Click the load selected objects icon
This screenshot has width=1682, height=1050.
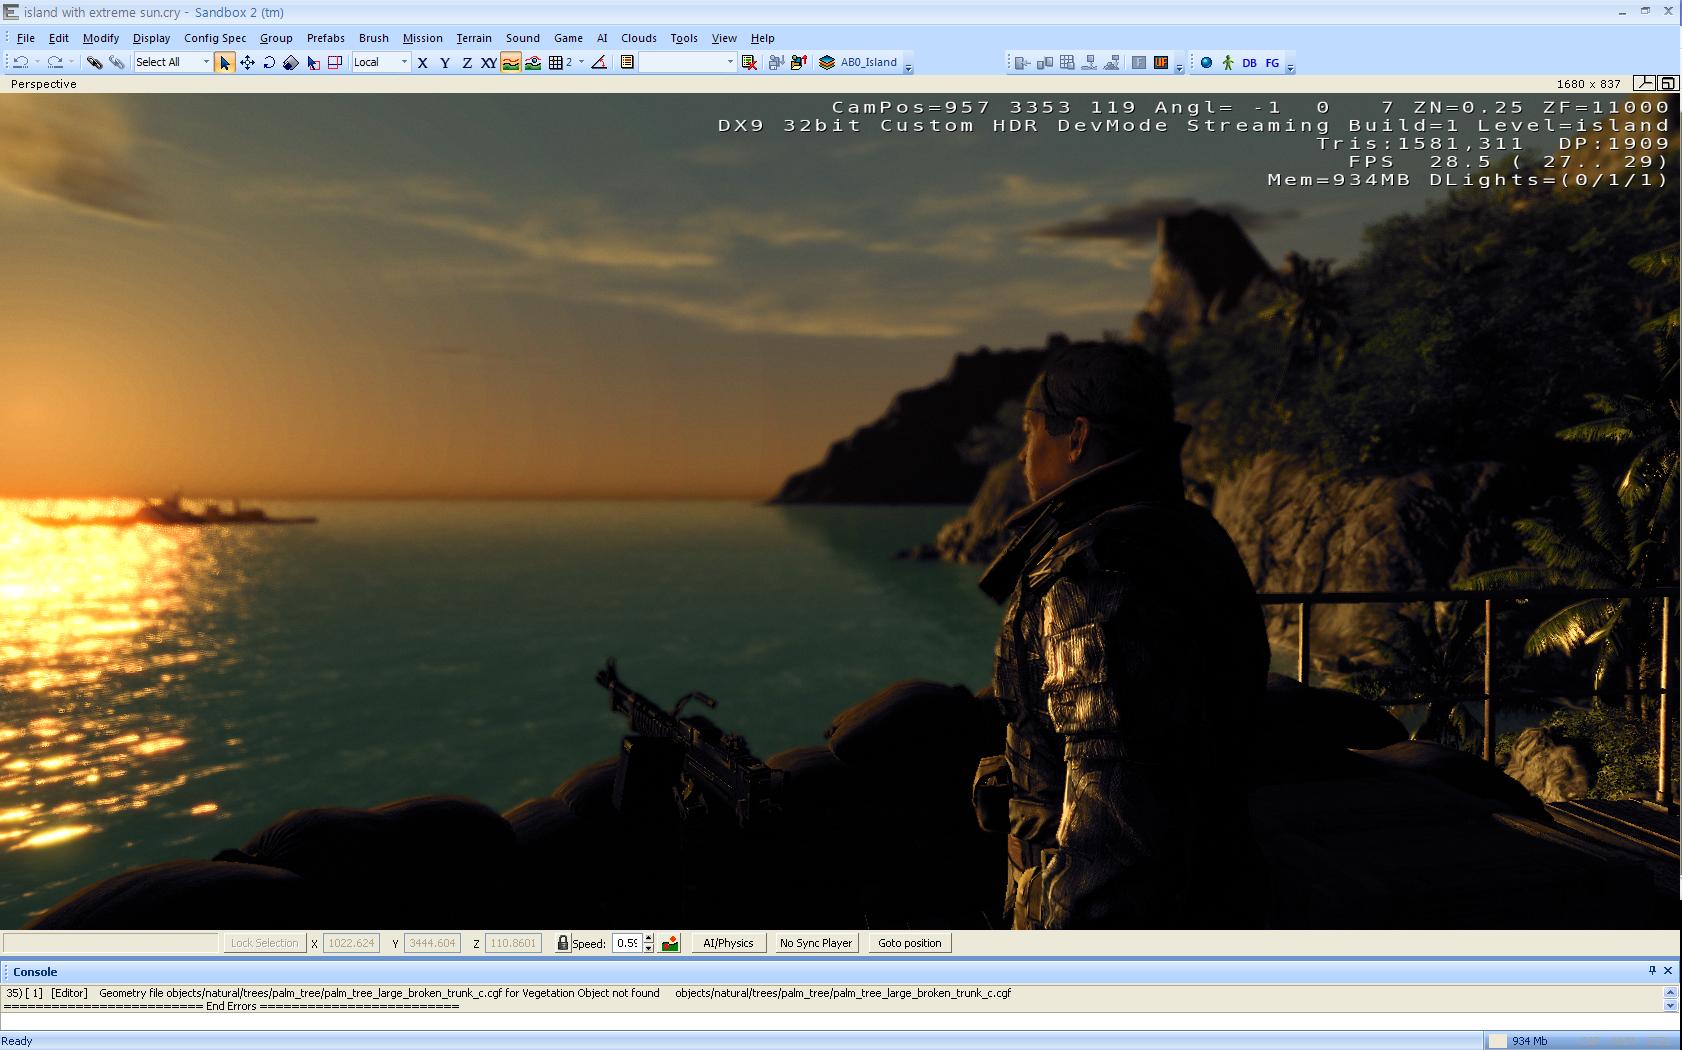[798, 62]
